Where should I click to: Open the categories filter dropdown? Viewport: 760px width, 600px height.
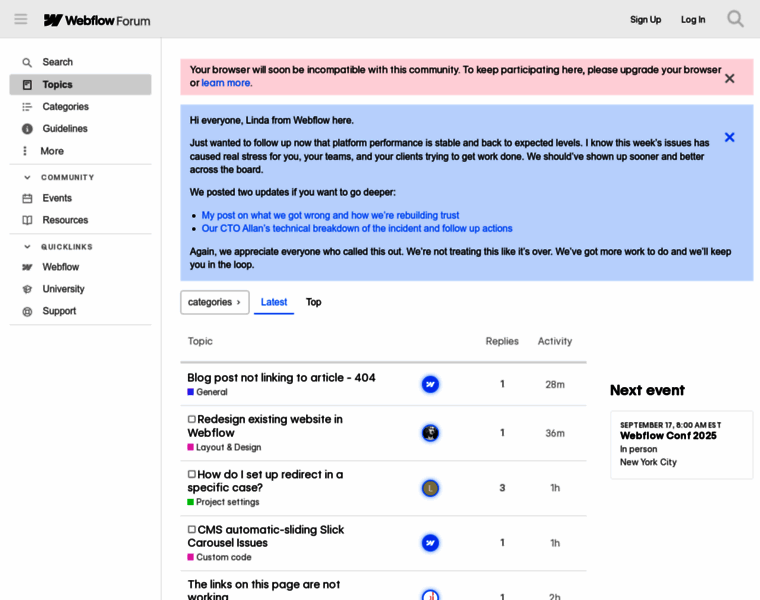[x=215, y=302]
